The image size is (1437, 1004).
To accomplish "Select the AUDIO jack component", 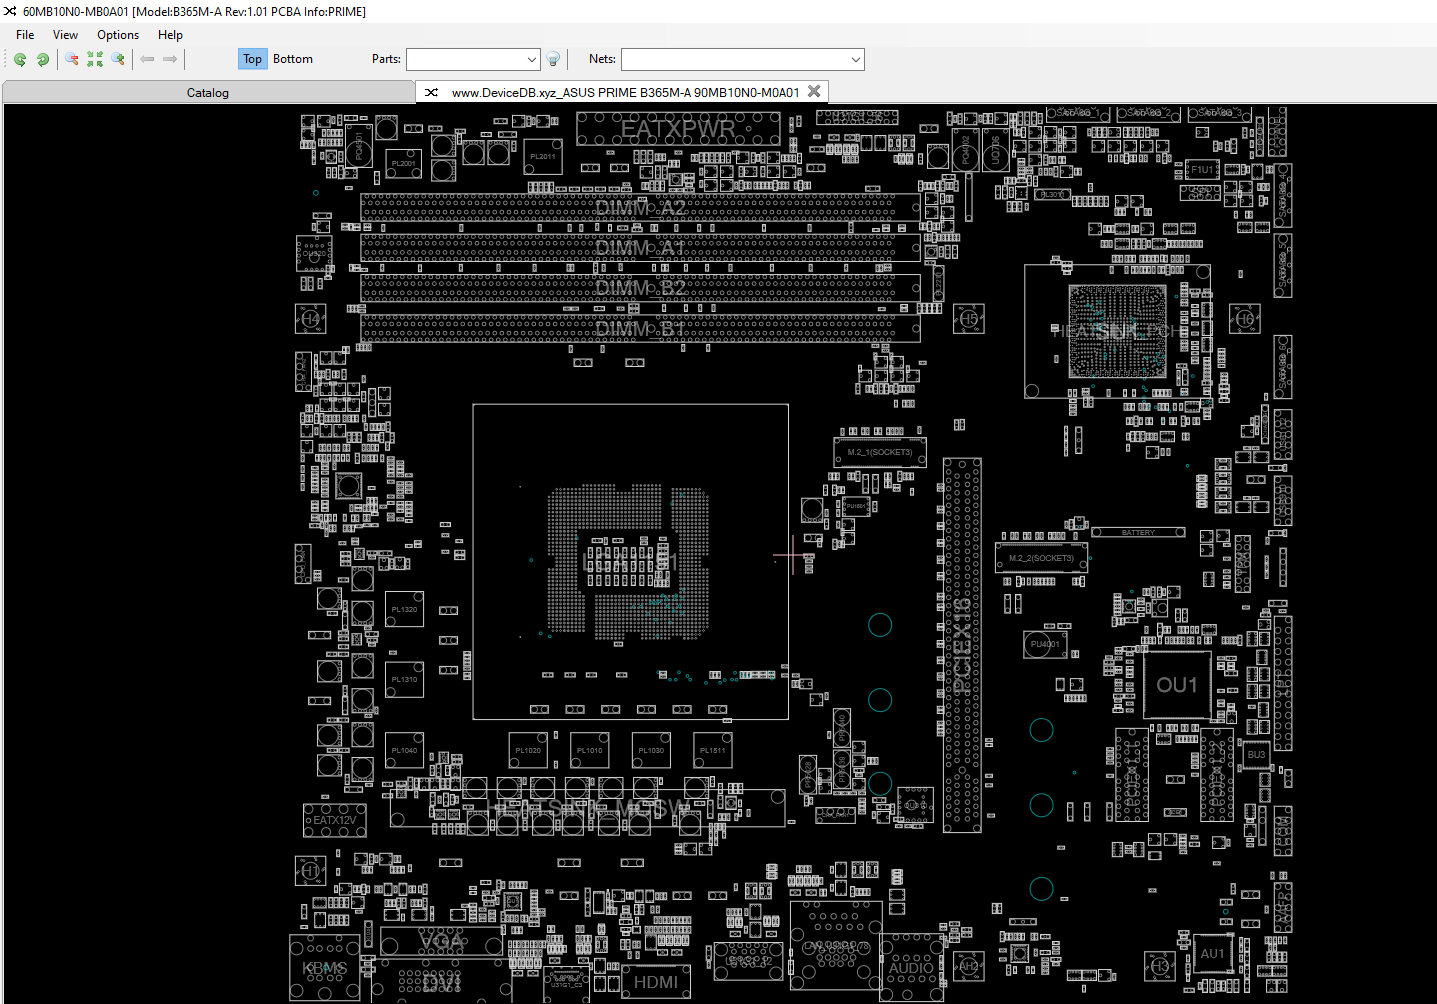I will pos(911,968).
